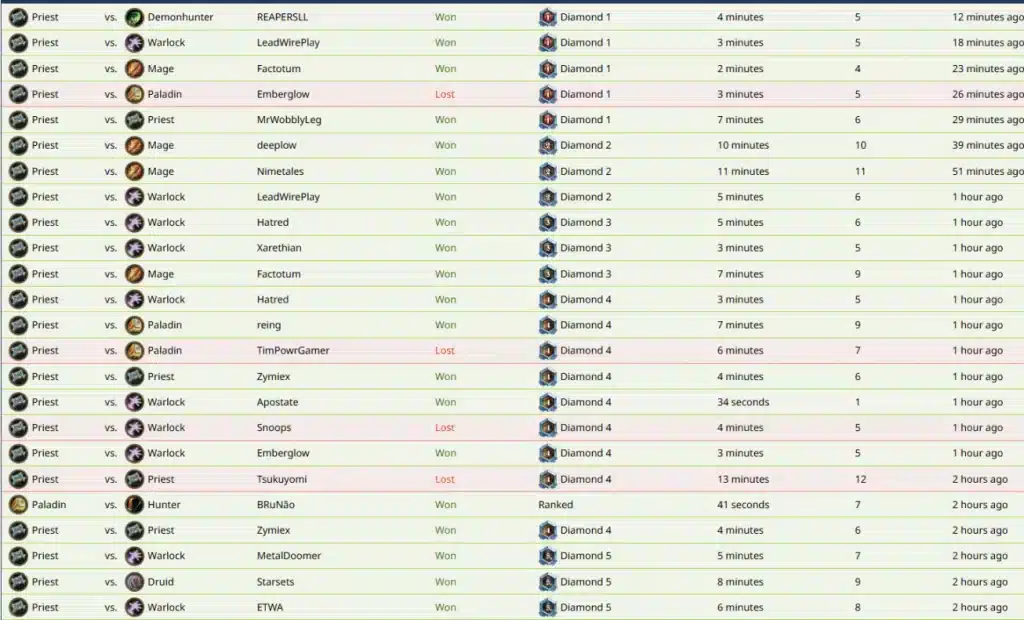The width and height of the screenshot is (1024, 620).
Task: Click the Diamond 3 rank badge for Xarethian
Action: (547, 248)
